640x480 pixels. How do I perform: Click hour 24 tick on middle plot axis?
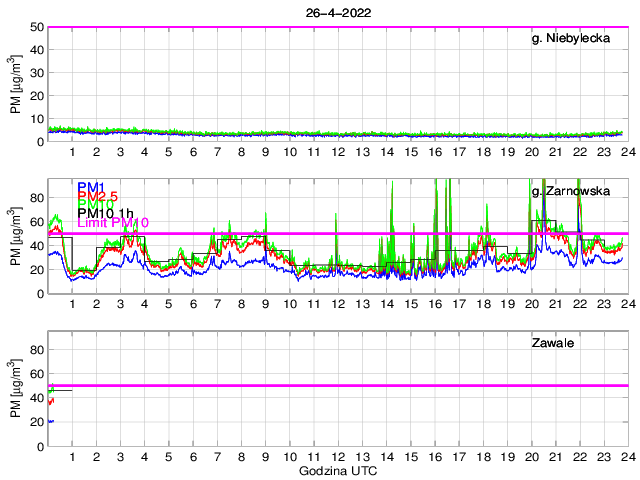pyautogui.click(x=627, y=304)
